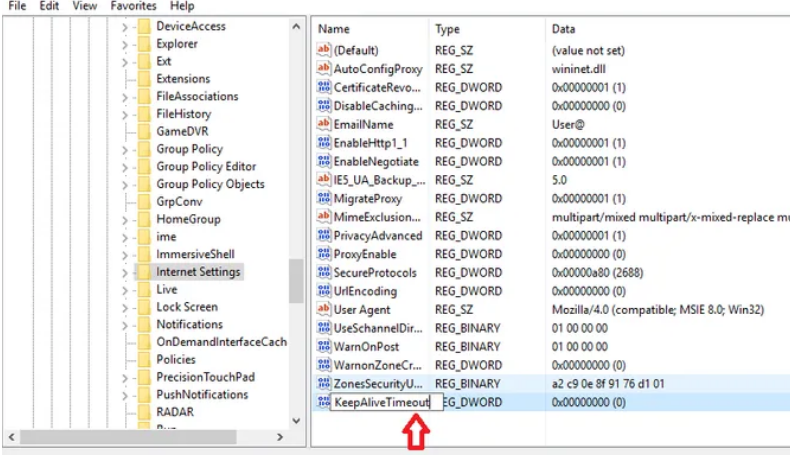Expand the Internet Settings key
The image size is (790, 455).
[125, 272]
